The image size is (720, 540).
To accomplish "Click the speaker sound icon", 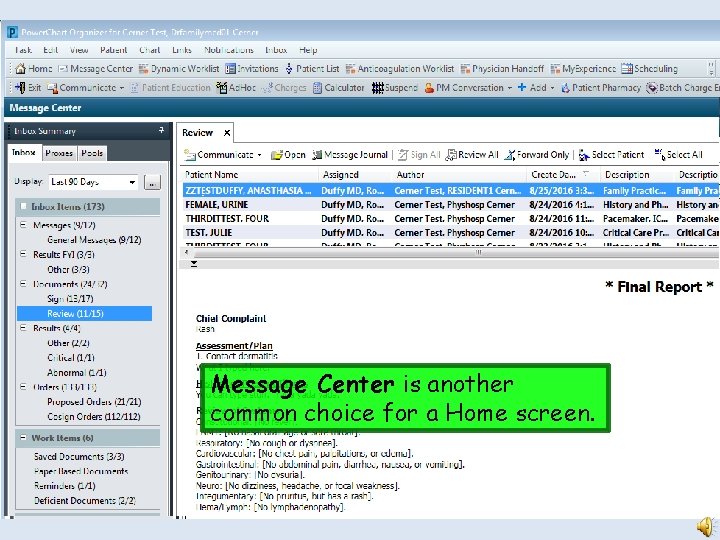I will point(707,527).
